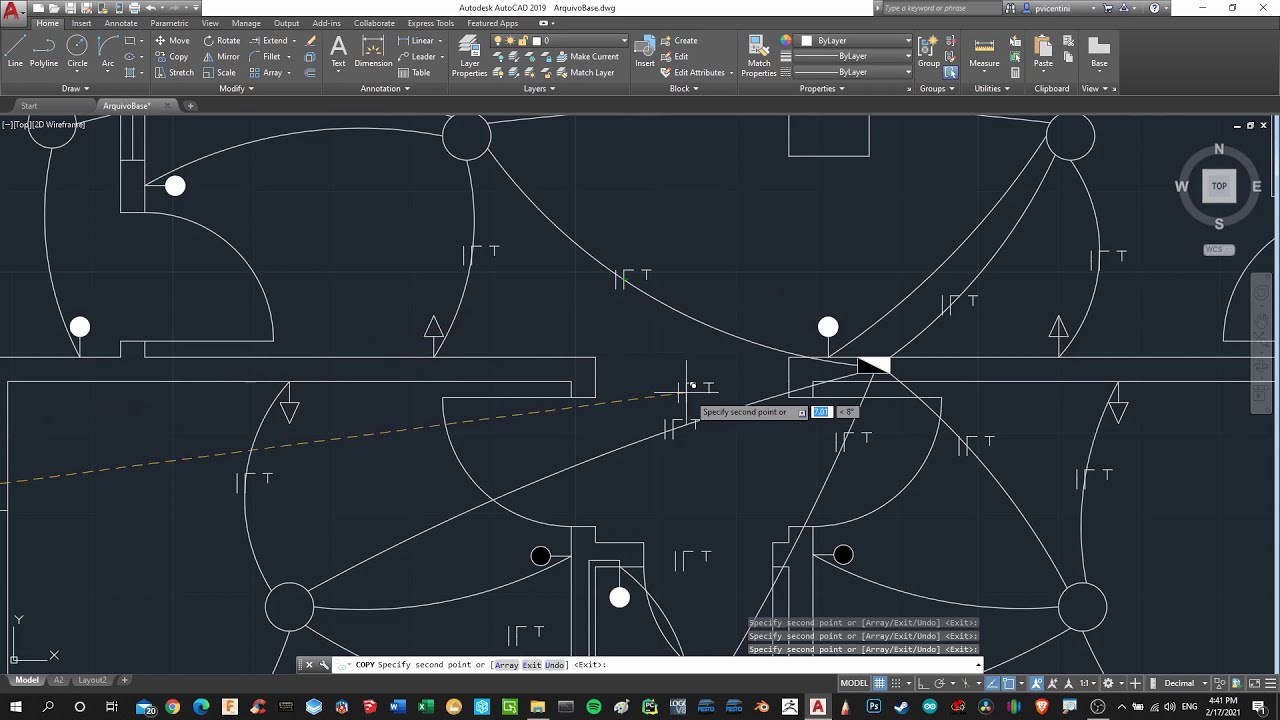Select the Text annotation tool
This screenshot has width=1280, height=720.
click(338, 52)
